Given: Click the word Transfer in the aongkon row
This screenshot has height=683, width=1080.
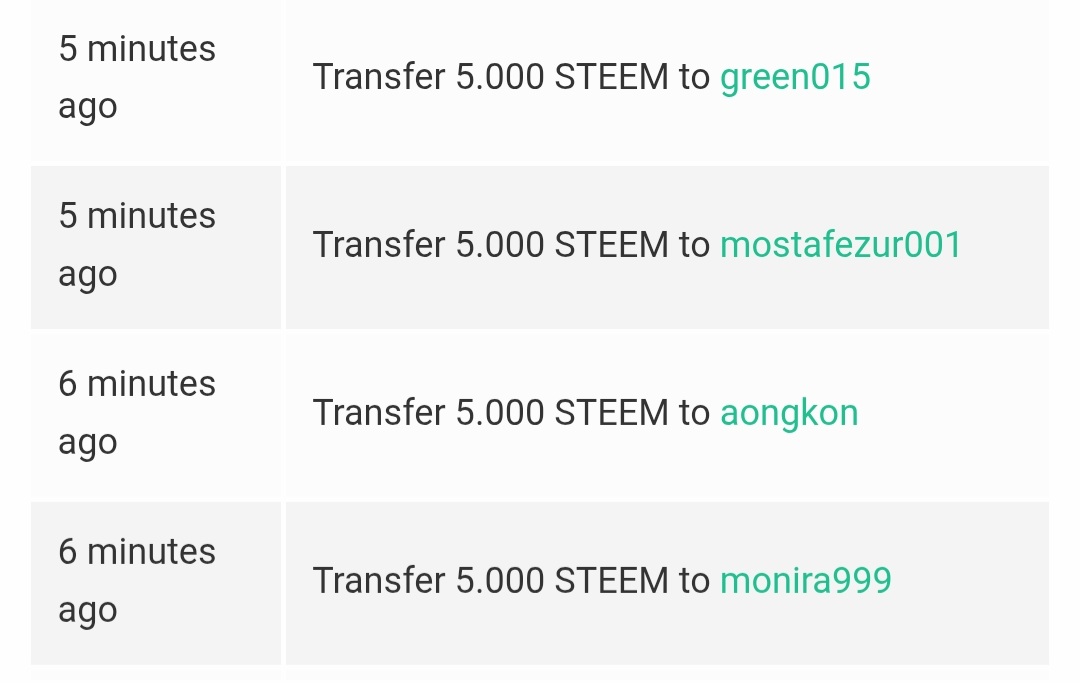Looking at the screenshot, I should pos(379,413).
